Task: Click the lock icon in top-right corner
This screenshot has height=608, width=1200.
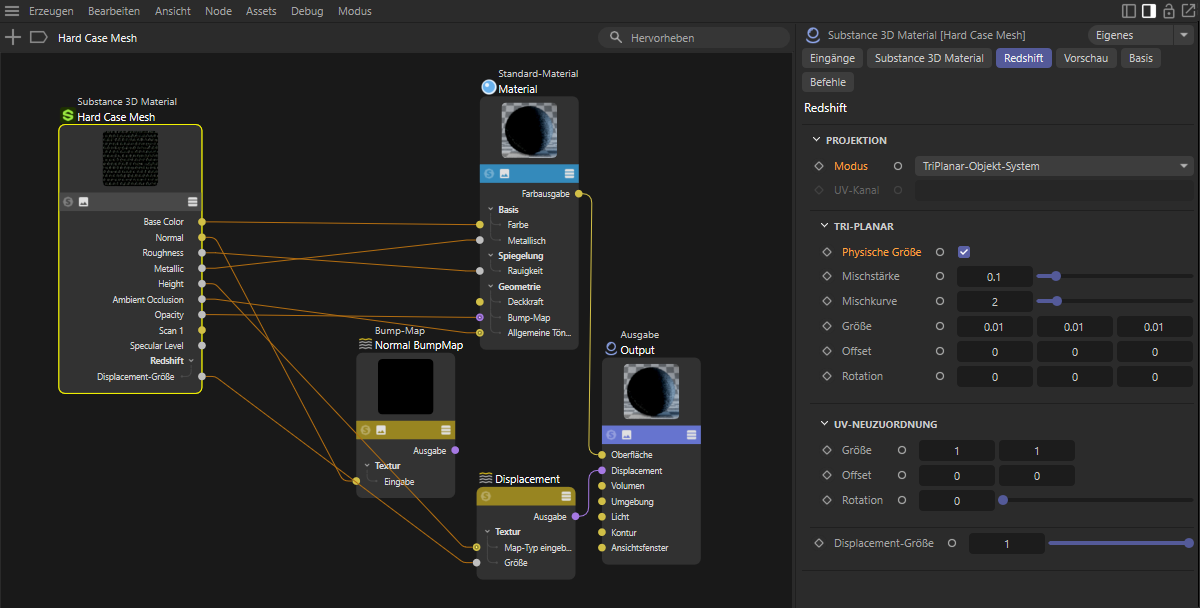Action: click(1167, 11)
